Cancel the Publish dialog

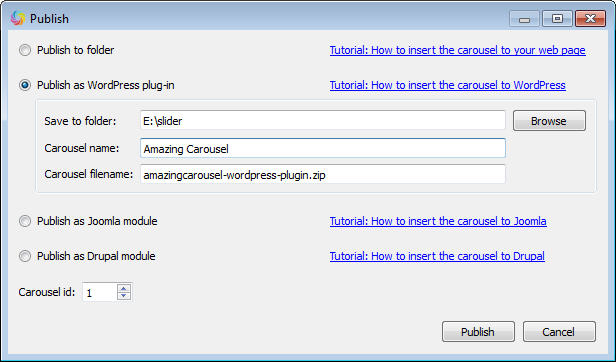click(x=559, y=332)
